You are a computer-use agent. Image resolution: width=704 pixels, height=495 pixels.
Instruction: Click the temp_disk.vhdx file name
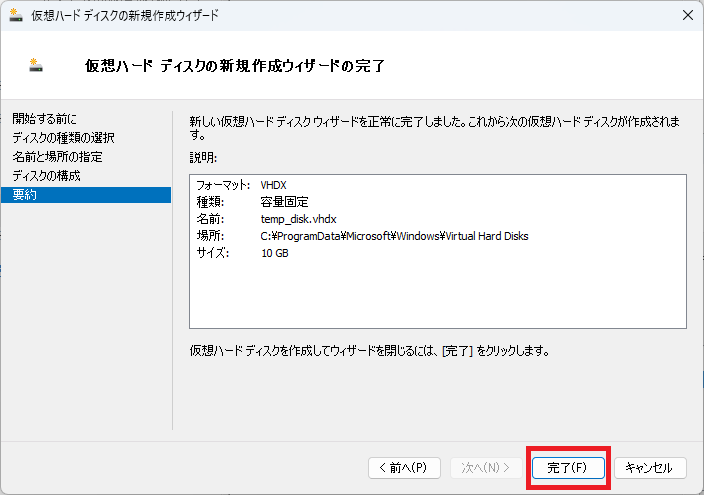click(x=299, y=219)
